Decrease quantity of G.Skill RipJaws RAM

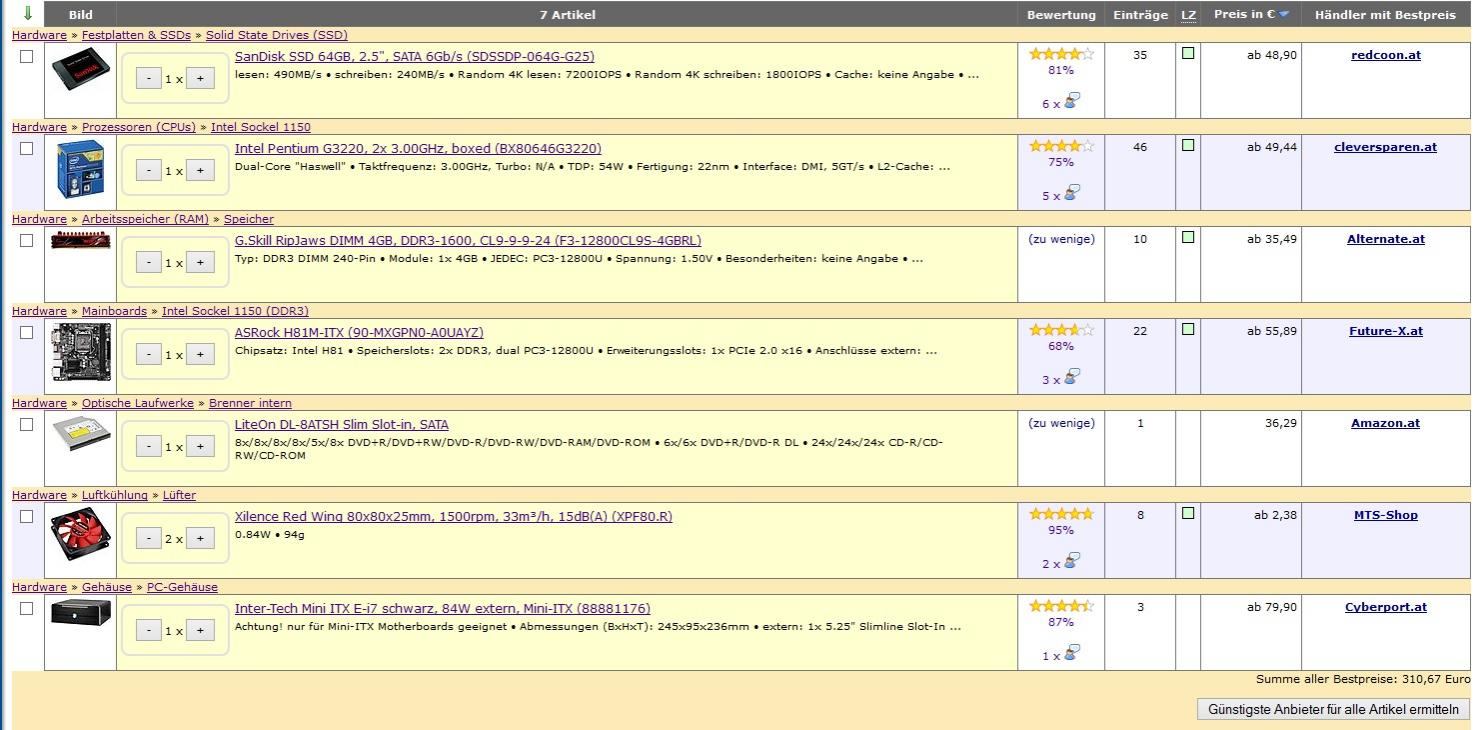[x=149, y=262]
